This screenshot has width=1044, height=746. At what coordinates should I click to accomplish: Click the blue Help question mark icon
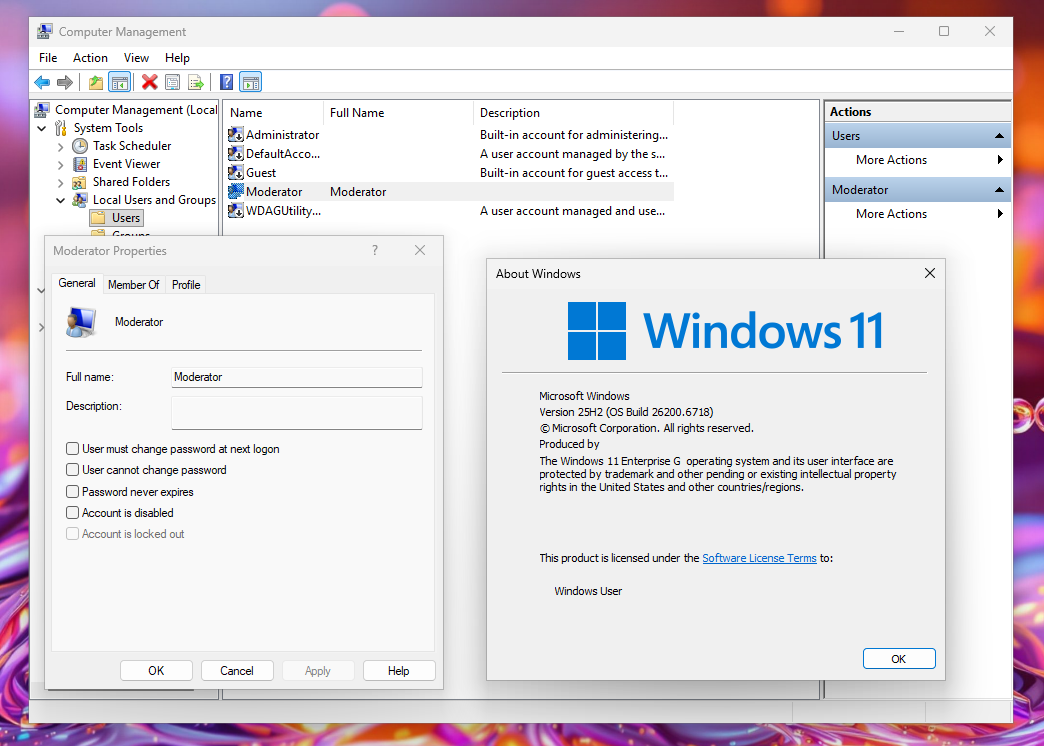[226, 82]
